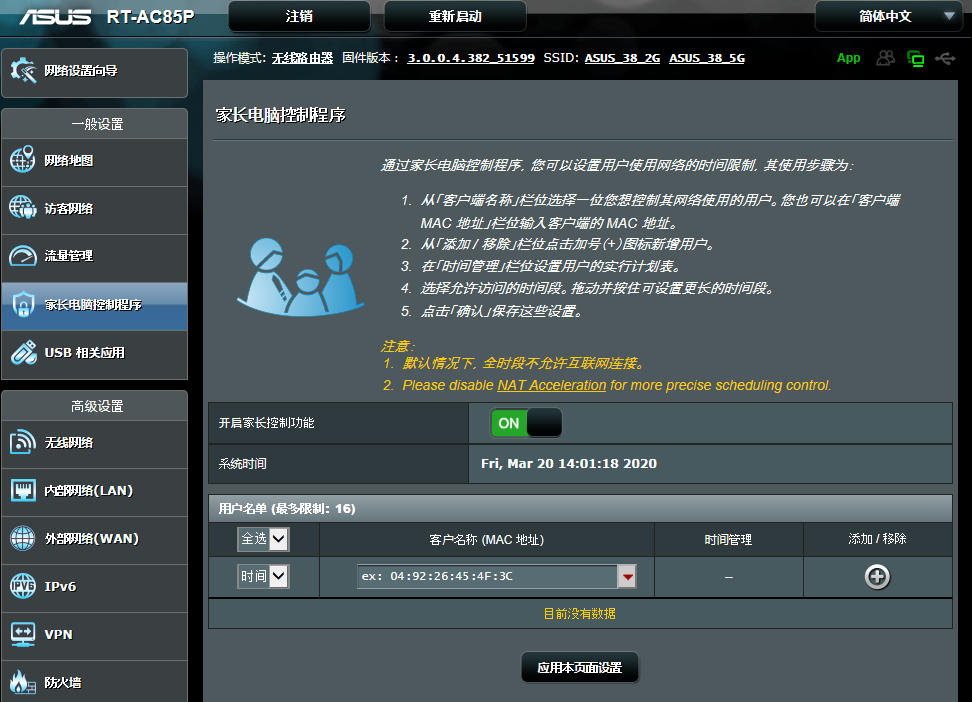
Task: Click the parental control family illustration
Action: click(x=300, y=277)
